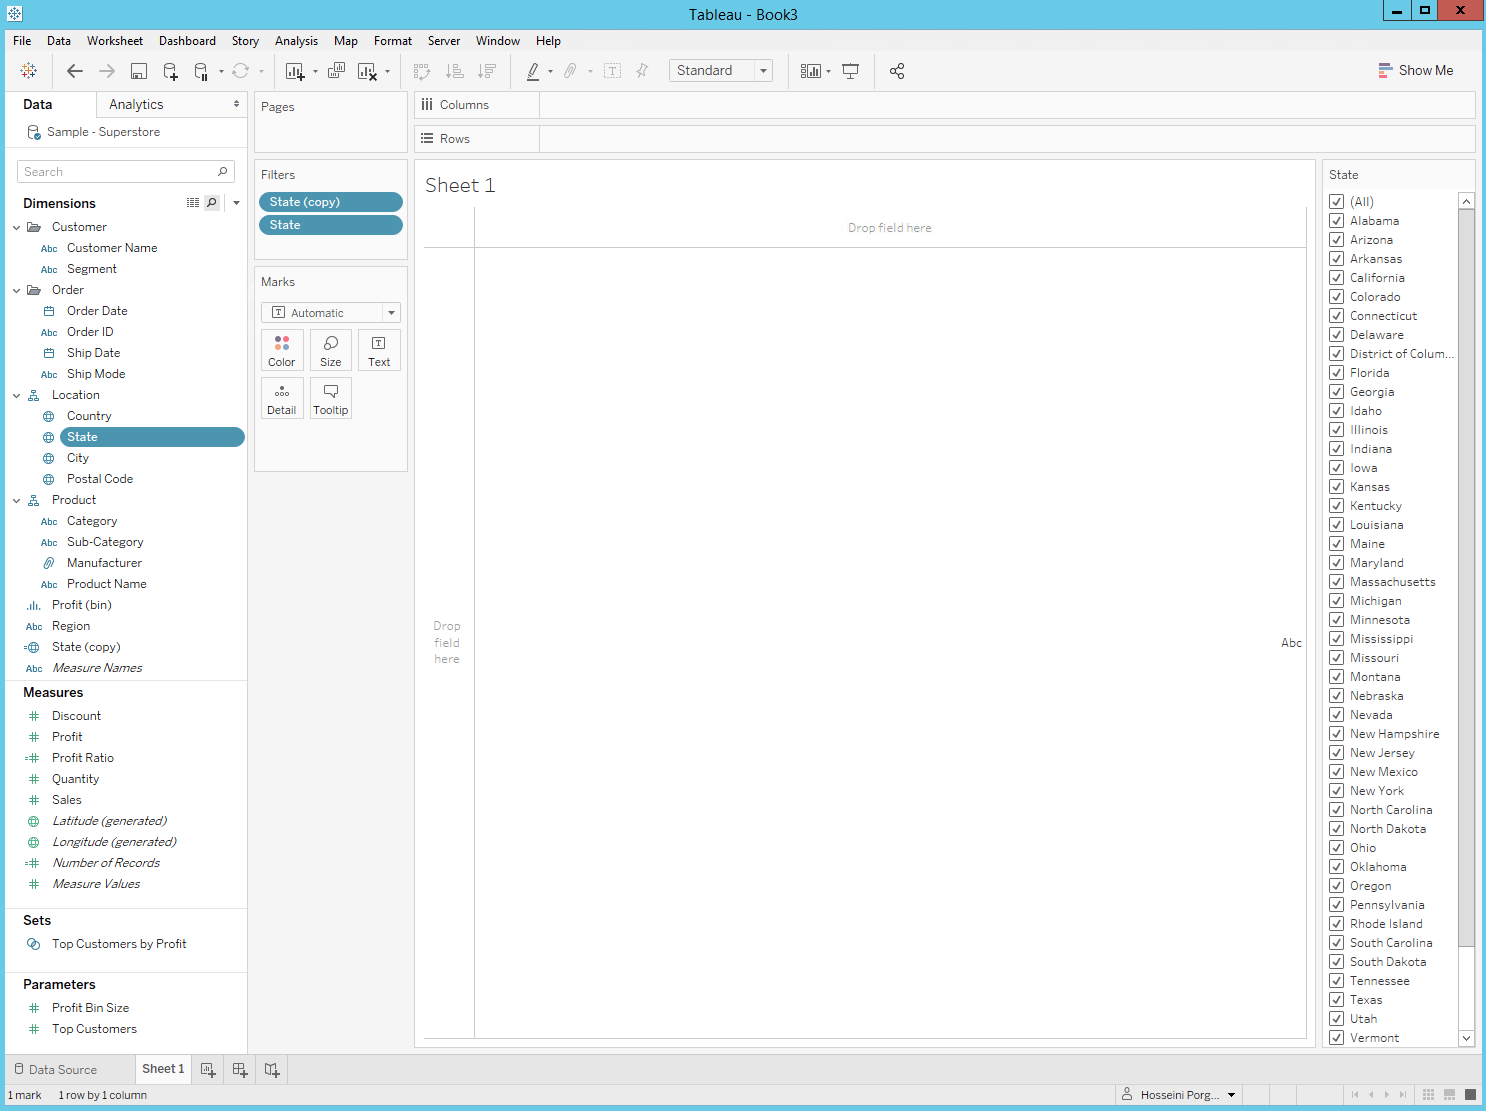Click the Fix axes pin icon
This screenshot has height=1111, width=1486.
(x=642, y=70)
